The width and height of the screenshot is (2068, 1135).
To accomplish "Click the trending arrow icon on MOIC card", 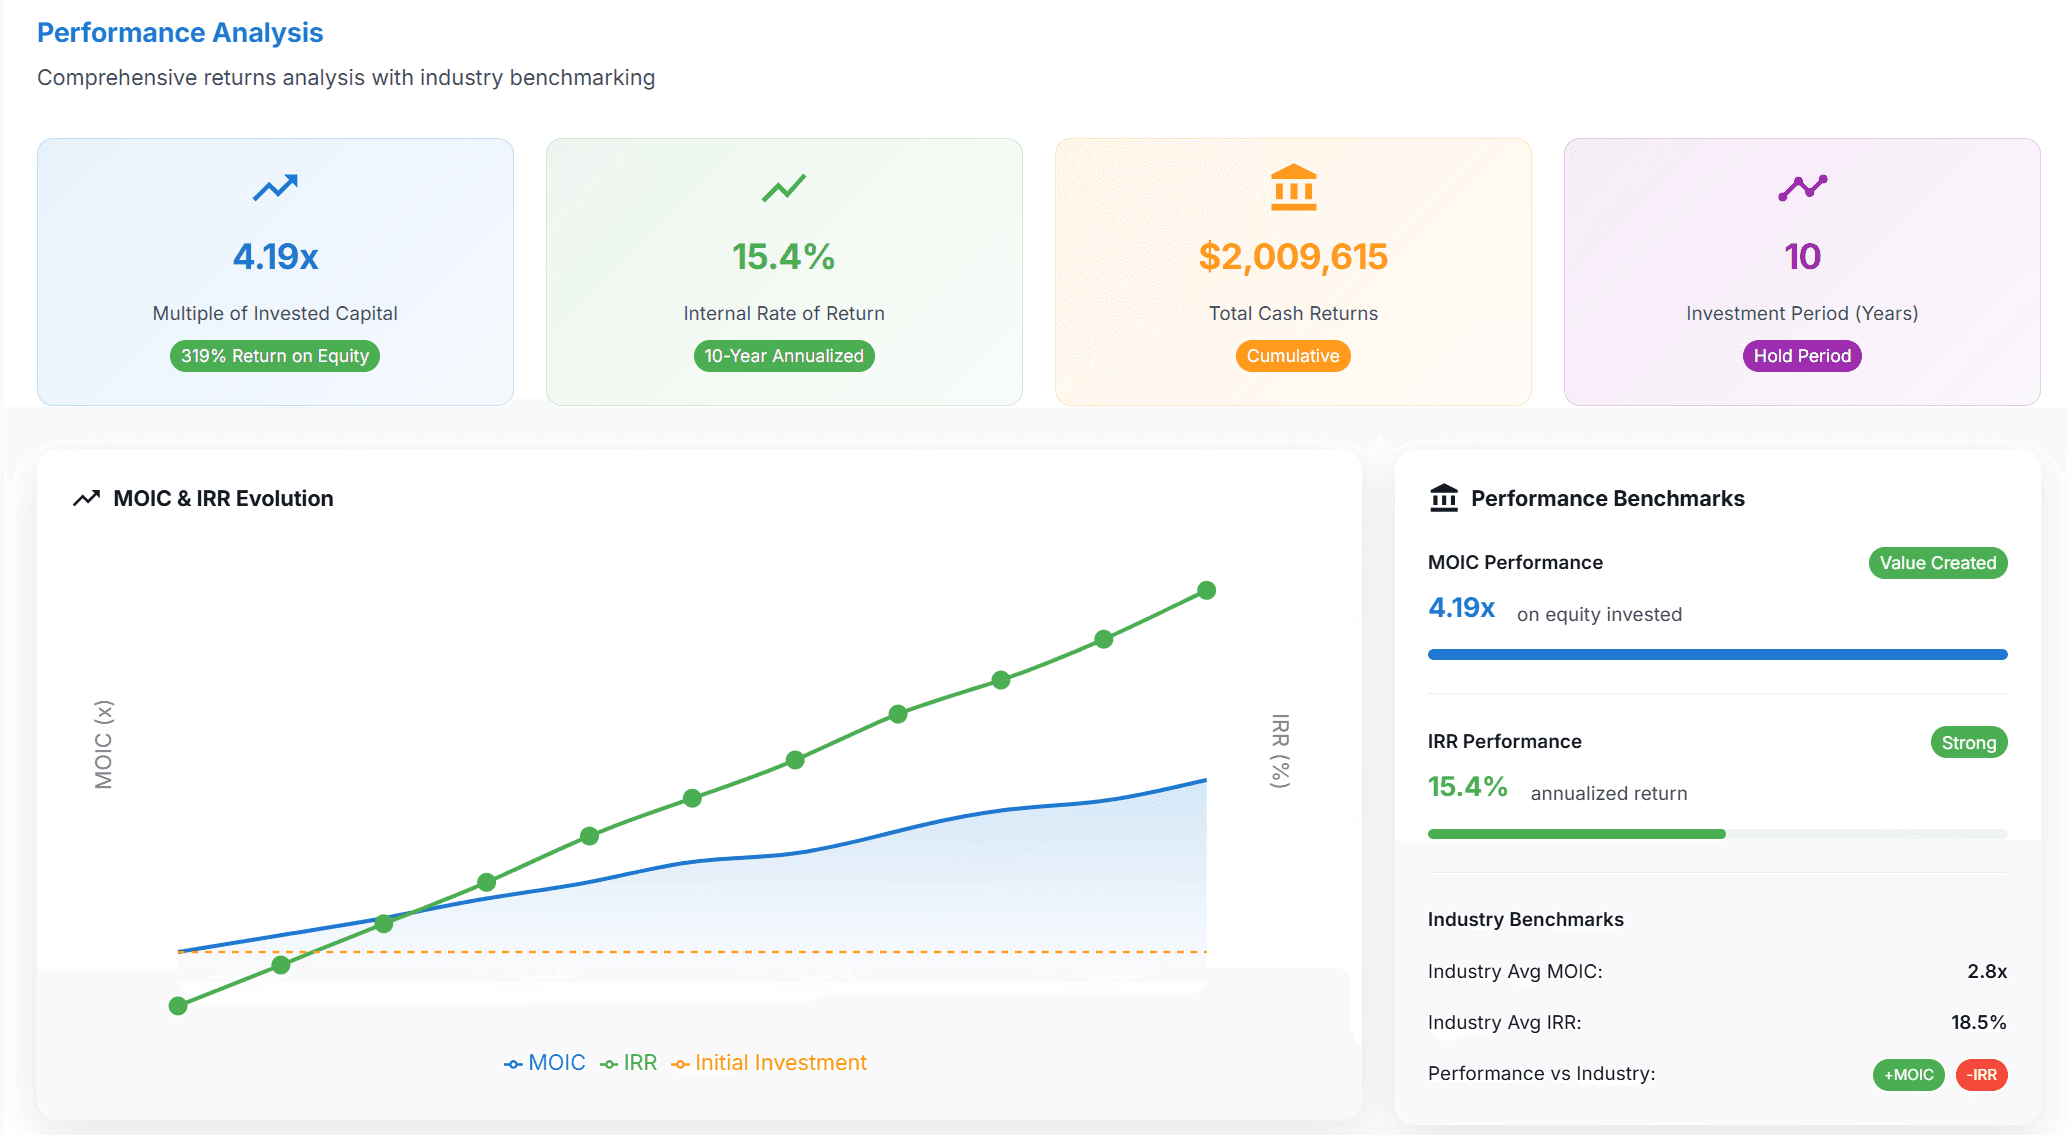I will click(274, 188).
